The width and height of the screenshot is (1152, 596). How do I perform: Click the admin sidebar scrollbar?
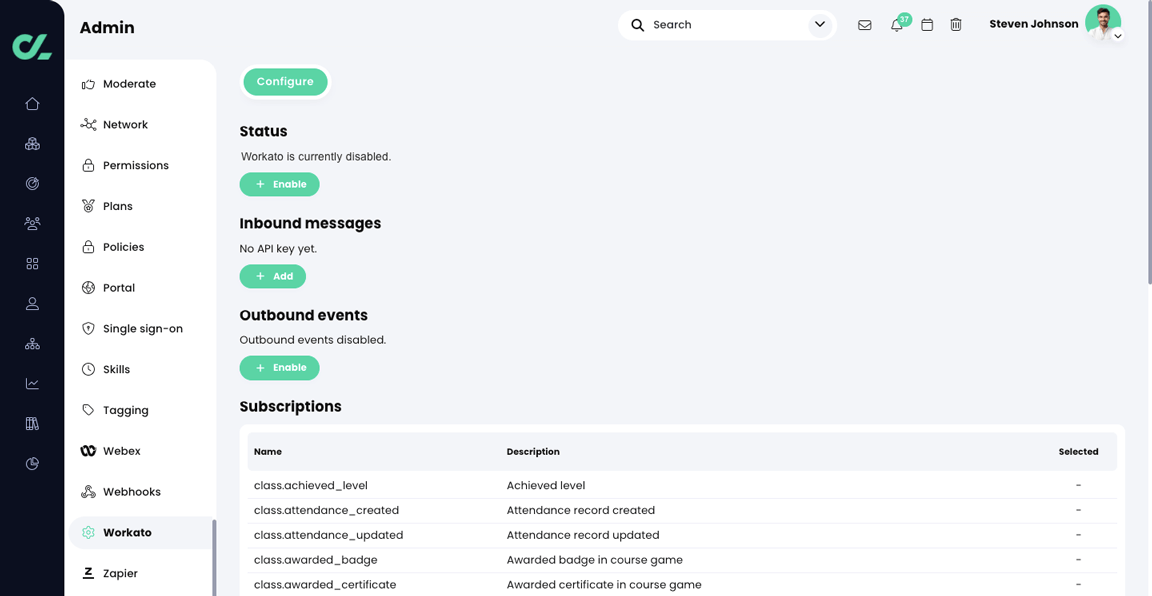[x=214, y=557]
